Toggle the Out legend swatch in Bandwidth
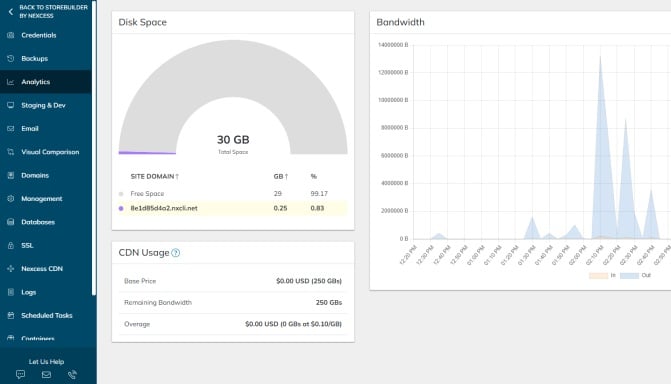671x384 pixels. [629, 275]
